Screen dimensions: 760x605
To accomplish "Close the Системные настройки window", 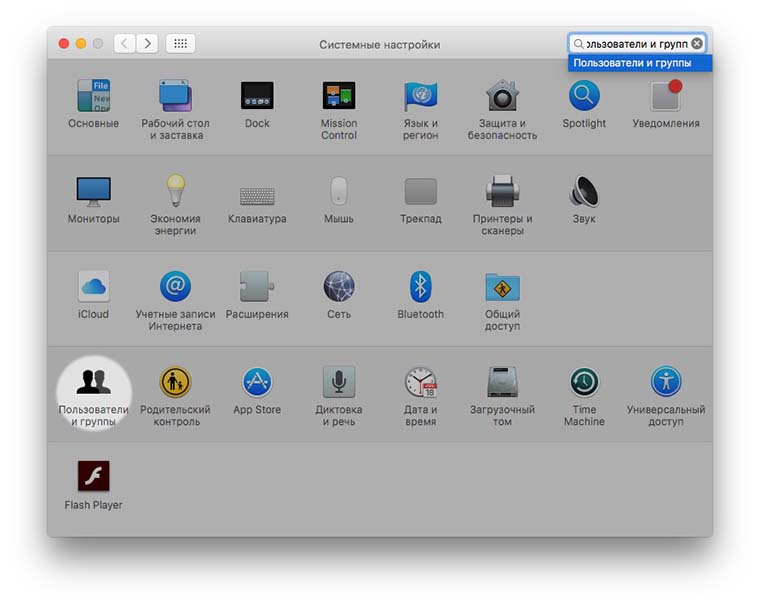I will tap(63, 44).
